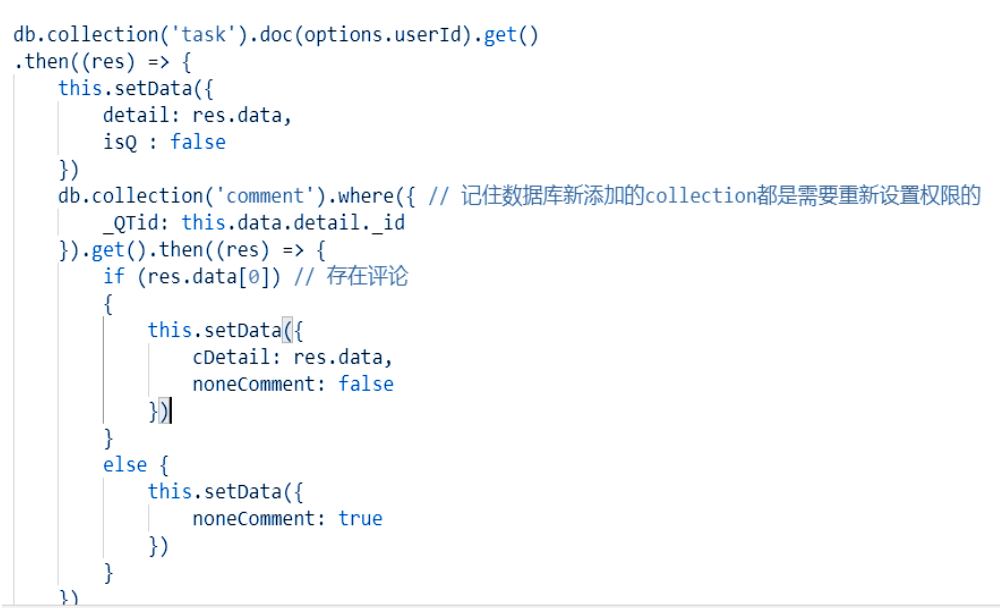Click on this.data.detail._id expression

(x=292, y=223)
